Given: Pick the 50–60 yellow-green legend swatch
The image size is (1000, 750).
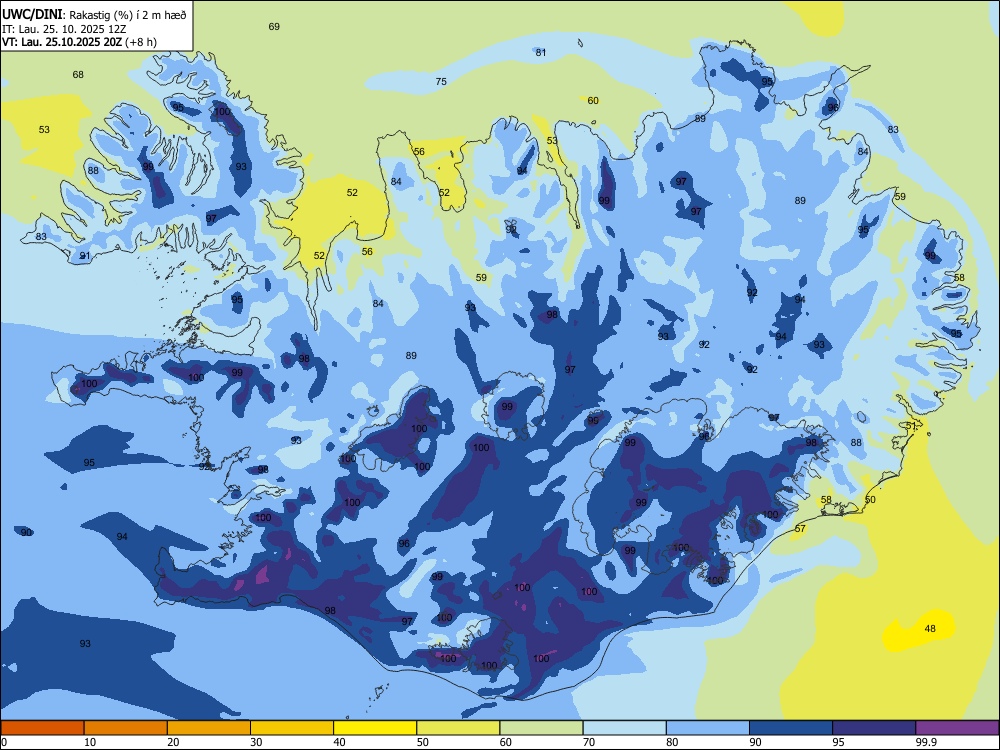Looking at the screenshot, I should tap(458, 728).
